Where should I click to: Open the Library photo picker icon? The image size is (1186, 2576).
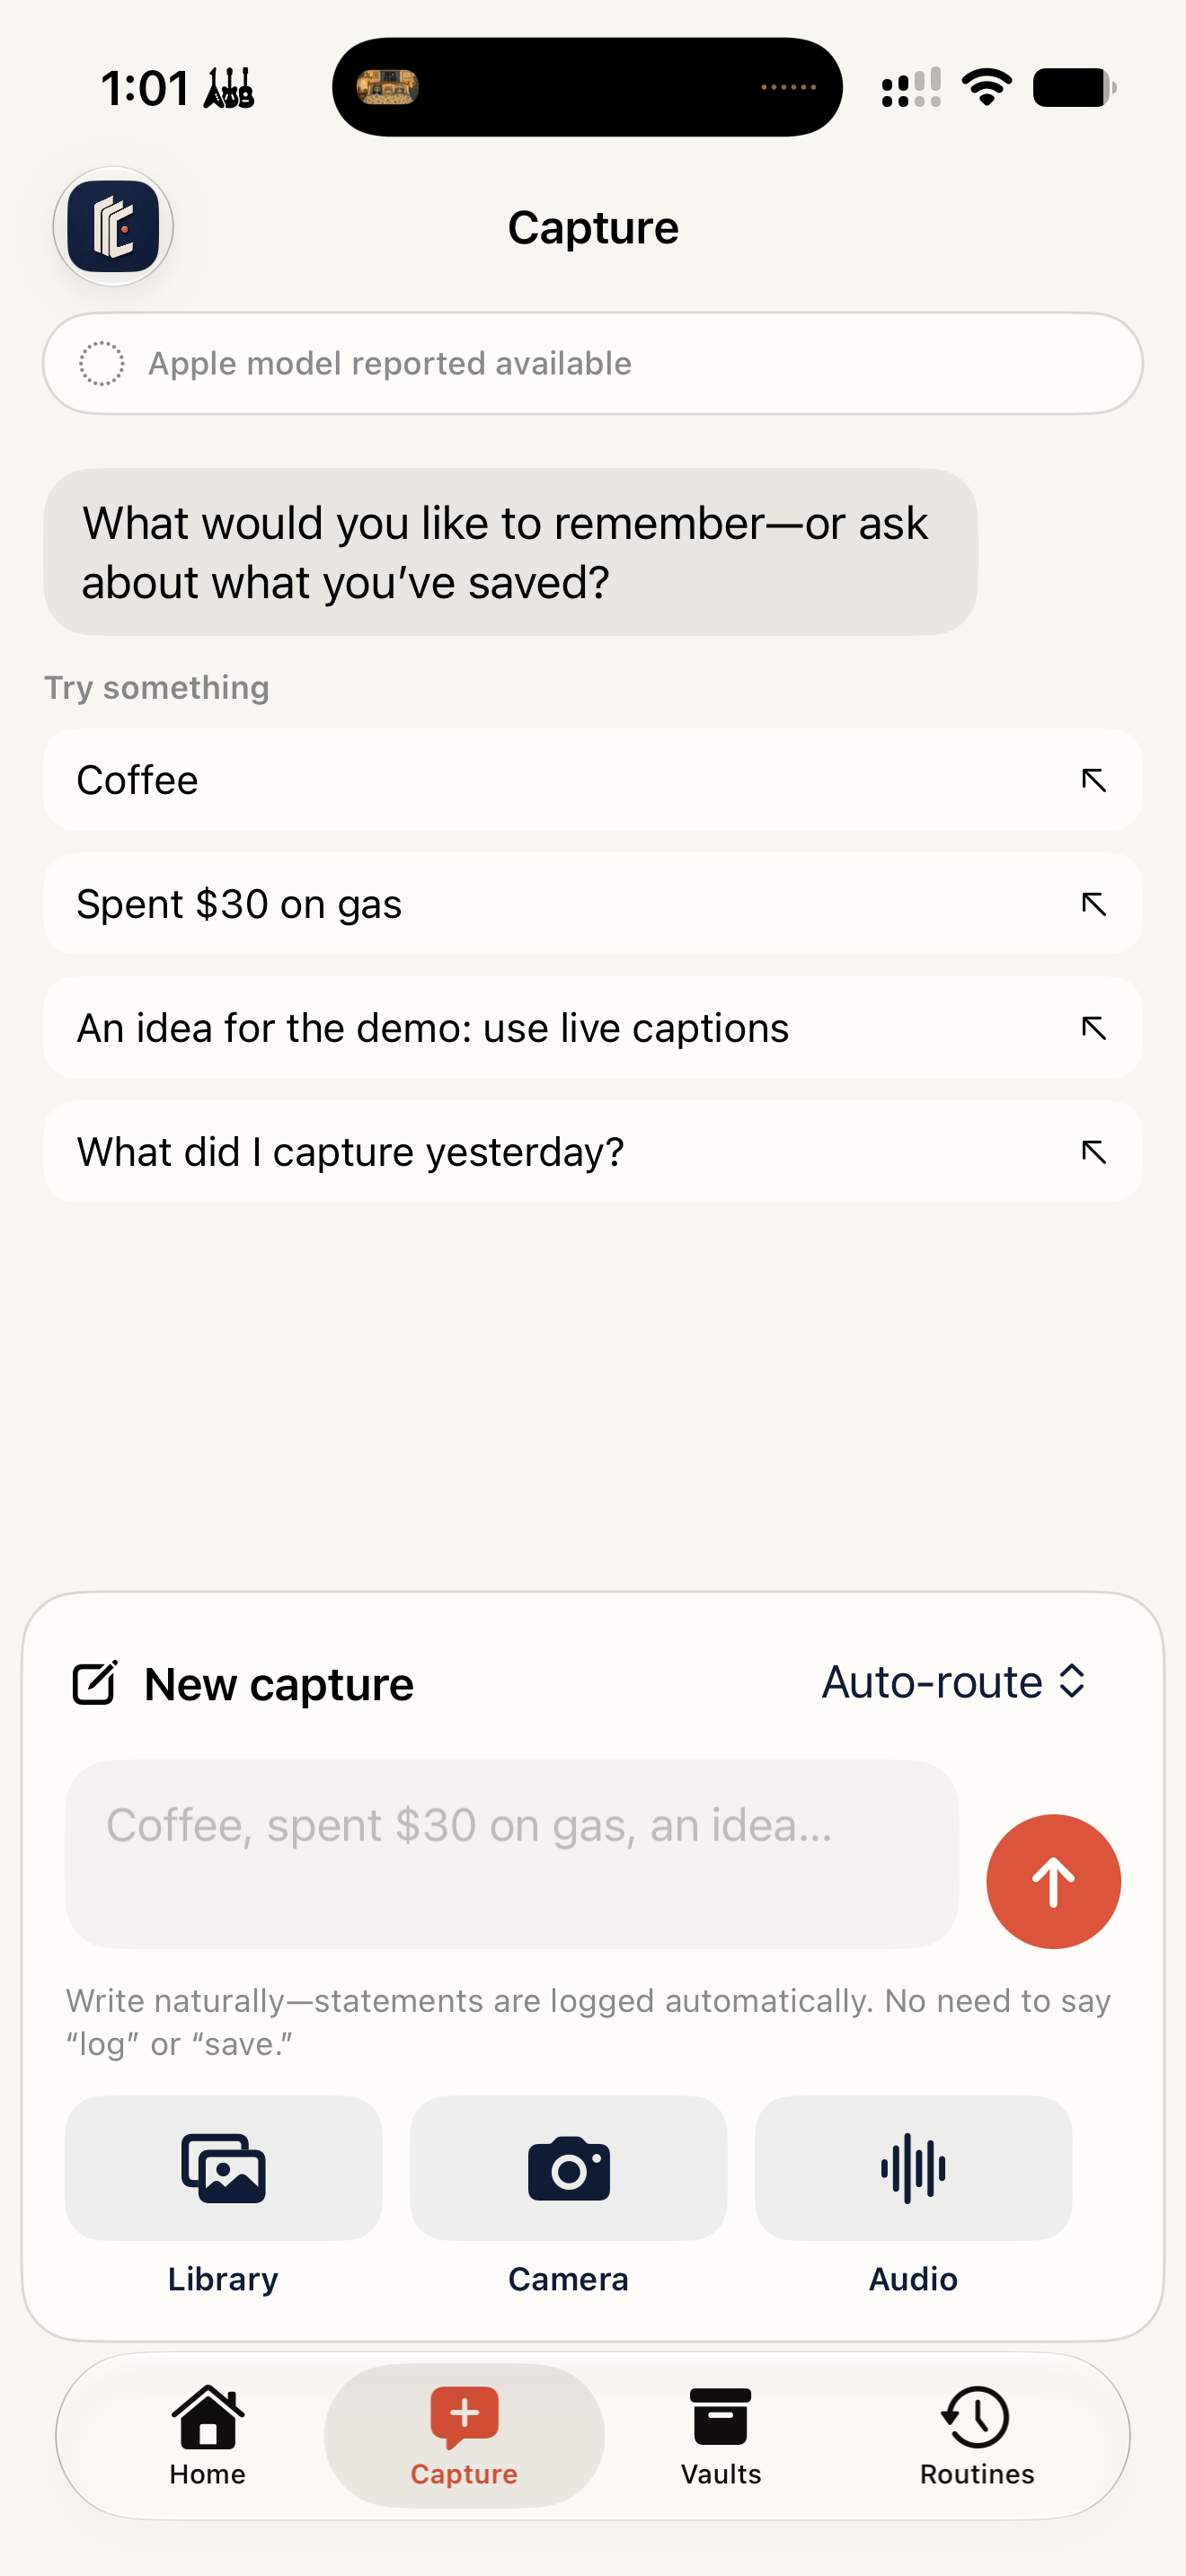(x=223, y=2167)
